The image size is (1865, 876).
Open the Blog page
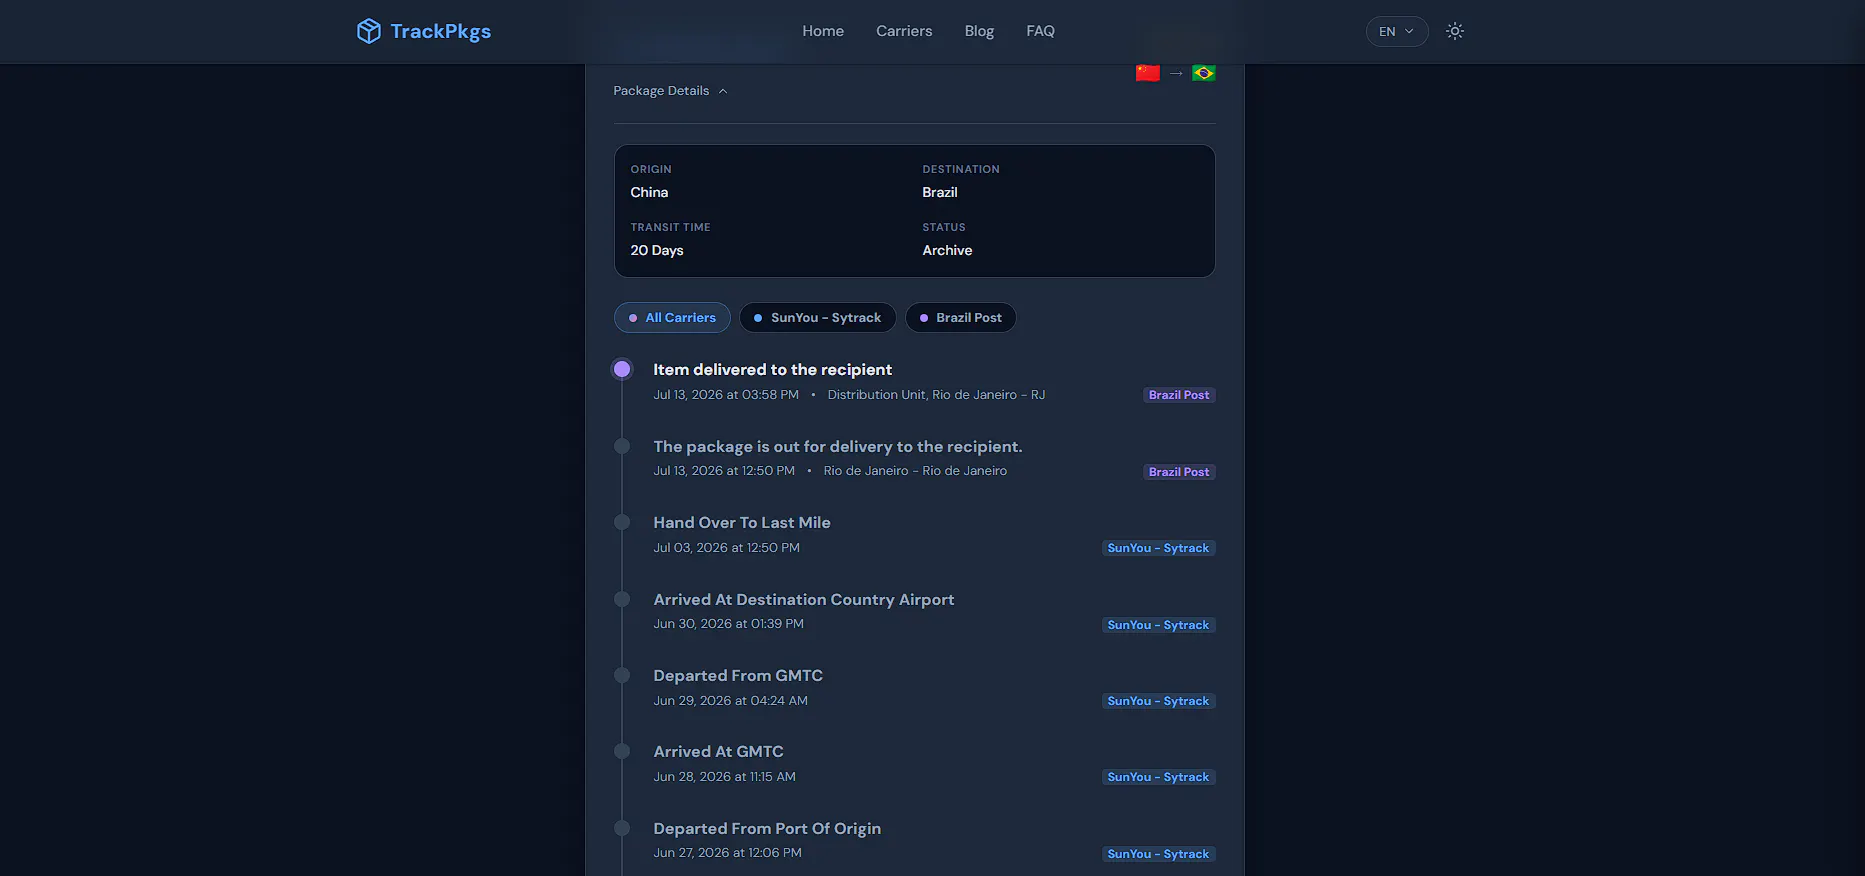[x=979, y=31]
